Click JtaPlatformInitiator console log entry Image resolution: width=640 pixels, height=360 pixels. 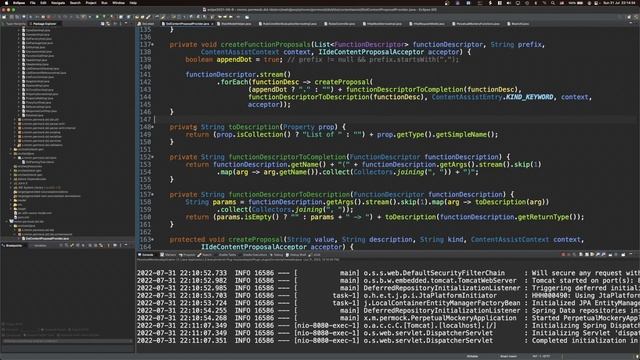[430, 296]
